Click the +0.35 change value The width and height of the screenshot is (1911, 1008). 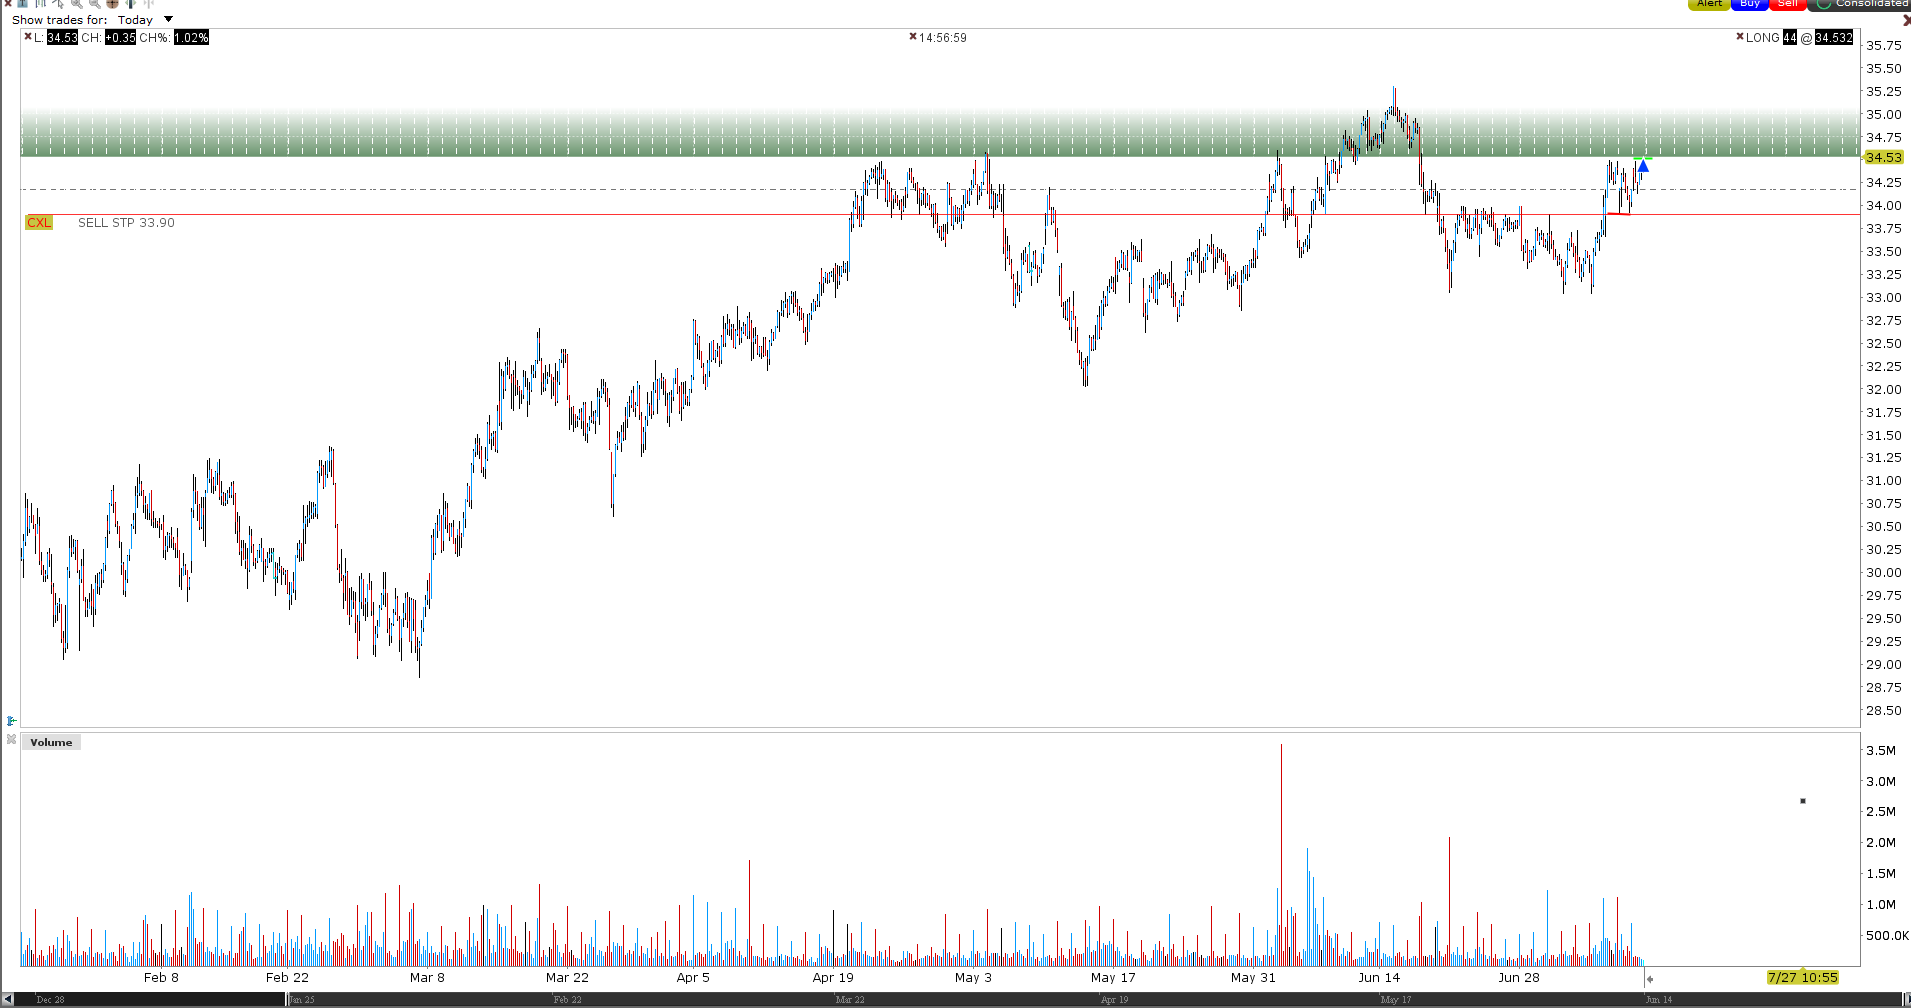tap(120, 37)
